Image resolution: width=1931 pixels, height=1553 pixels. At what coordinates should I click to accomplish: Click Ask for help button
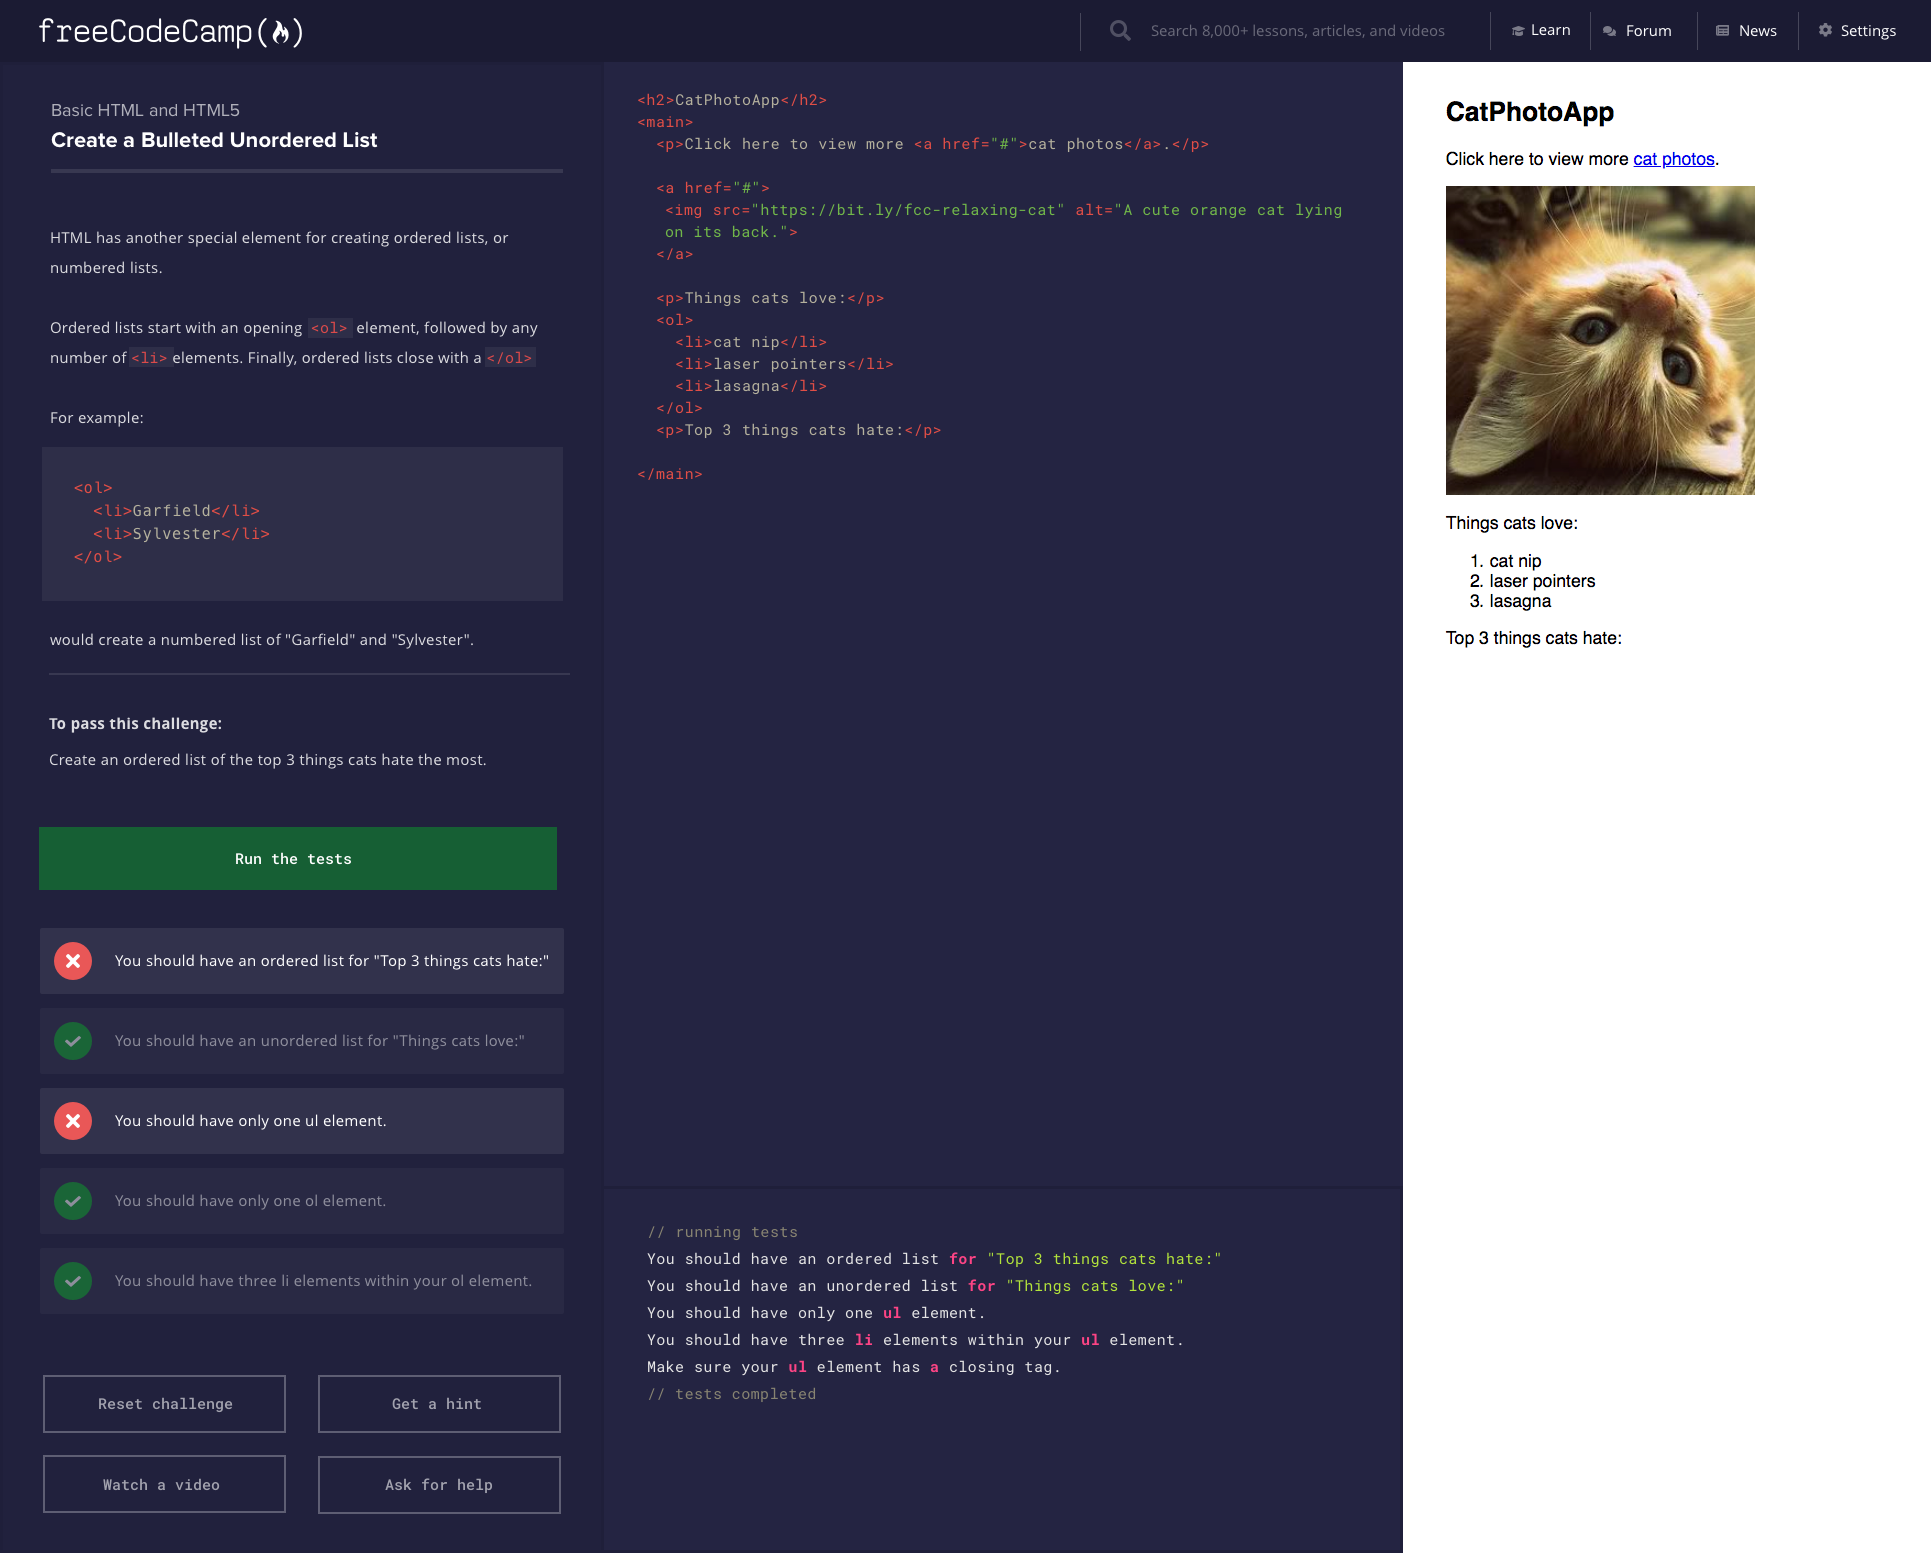[x=438, y=1485]
